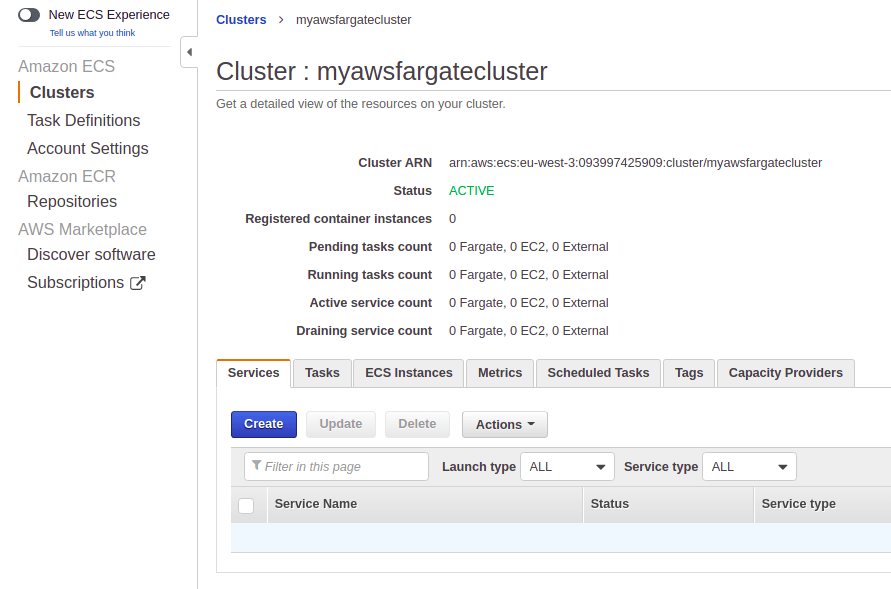Open the Launch type dropdown

click(567, 467)
